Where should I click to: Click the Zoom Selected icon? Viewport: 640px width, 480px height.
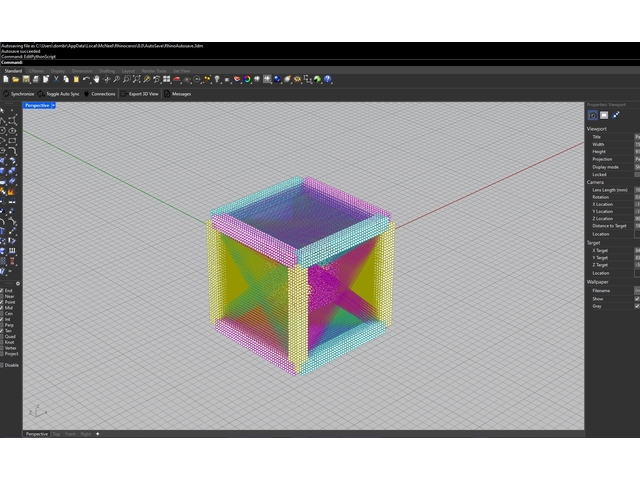147,79
